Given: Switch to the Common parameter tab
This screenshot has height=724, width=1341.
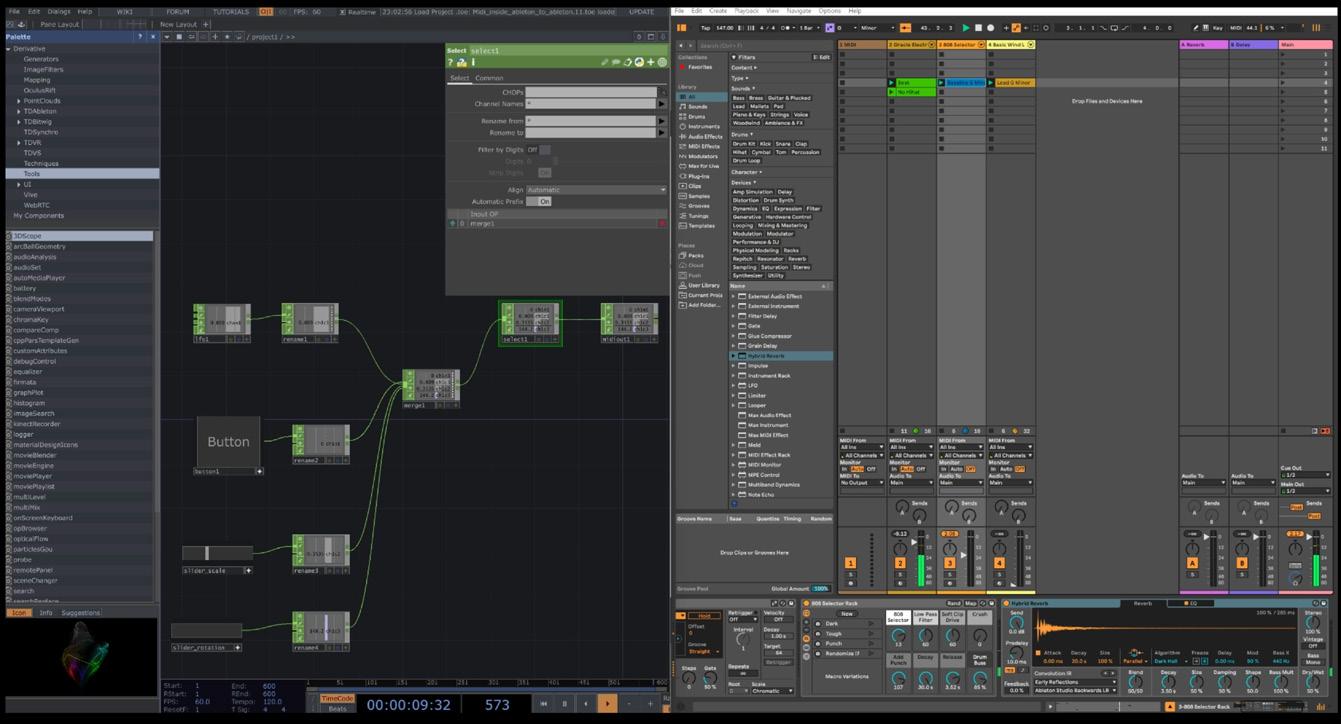Looking at the screenshot, I should click(489, 78).
